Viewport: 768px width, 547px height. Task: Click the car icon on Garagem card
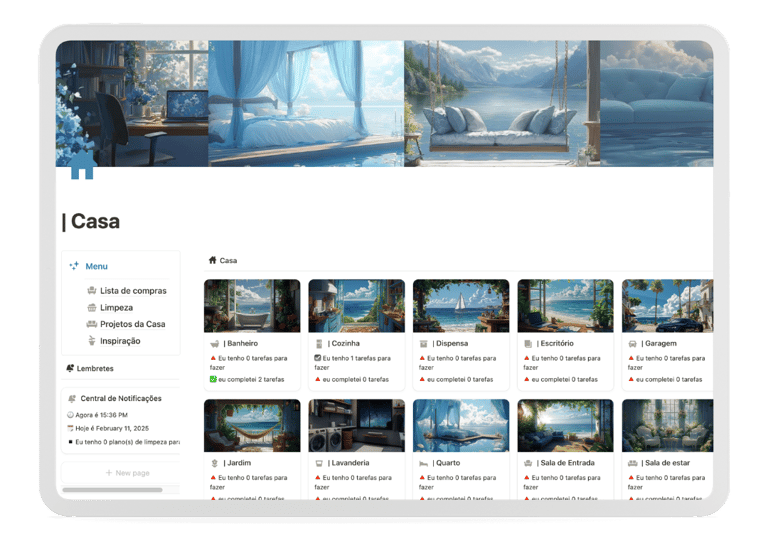[x=632, y=343]
